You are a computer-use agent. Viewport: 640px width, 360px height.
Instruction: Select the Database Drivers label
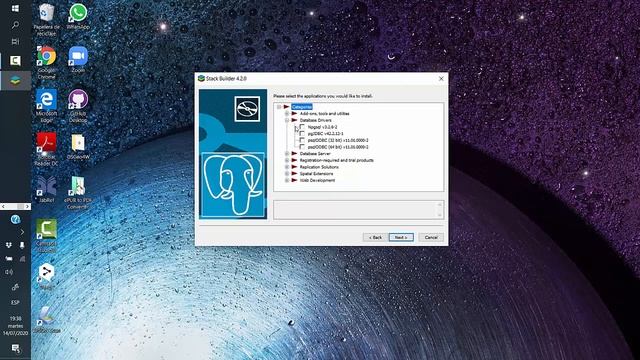click(316, 120)
